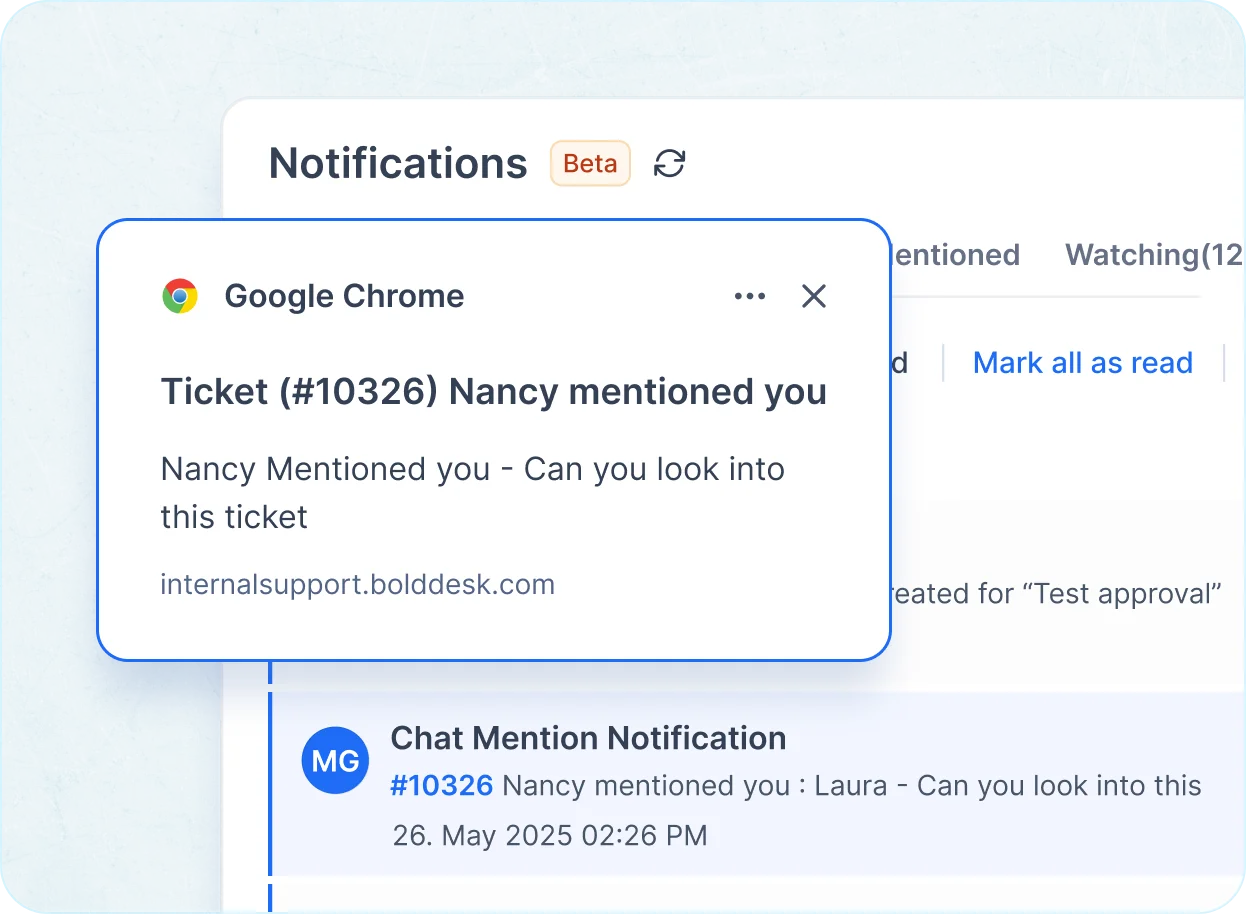Click the Beta badge
Viewport: 1246px width, 914px height.
[x=590, y=163]
